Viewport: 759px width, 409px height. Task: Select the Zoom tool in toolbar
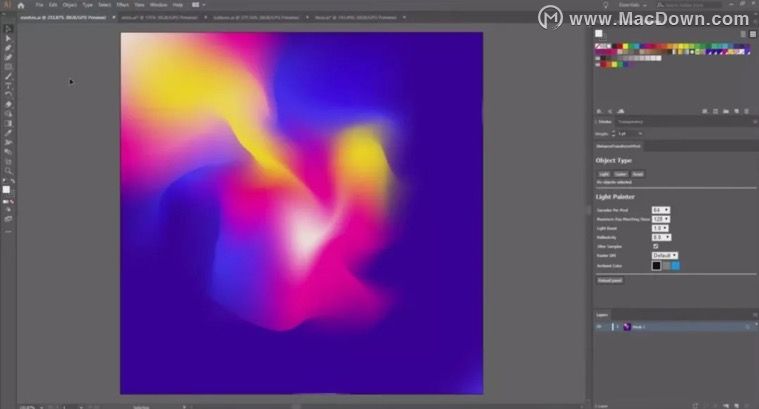click(8, 170)
